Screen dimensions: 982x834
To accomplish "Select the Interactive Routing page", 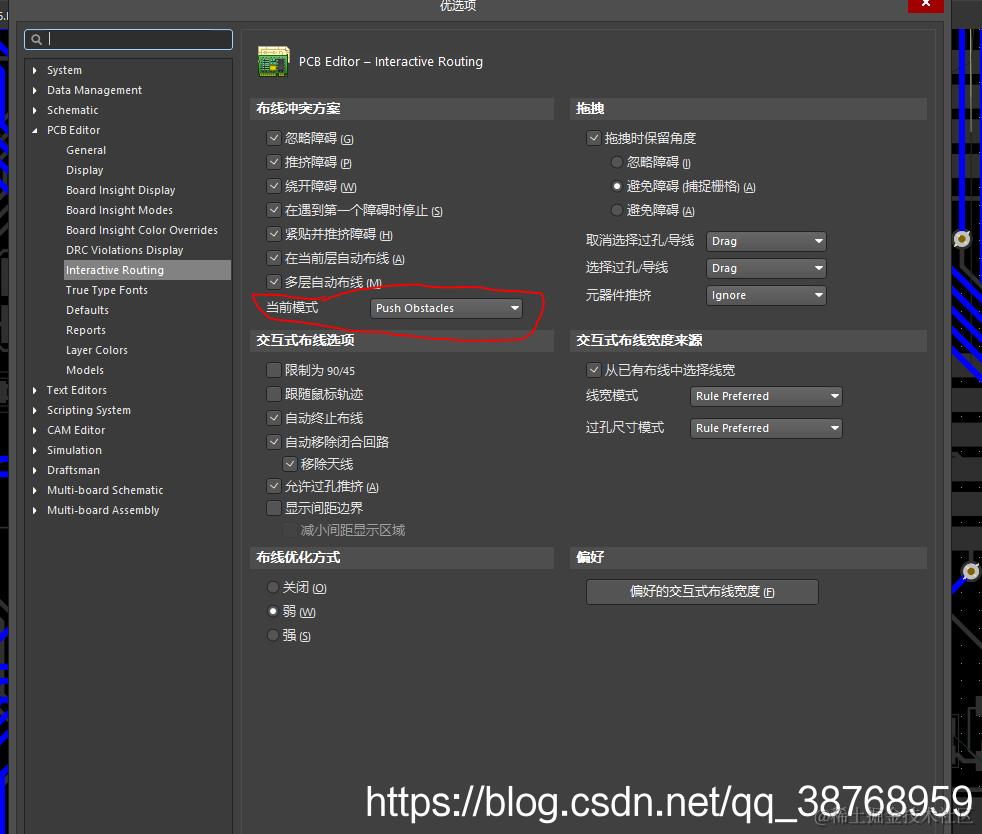I will (x=147, y=270).
